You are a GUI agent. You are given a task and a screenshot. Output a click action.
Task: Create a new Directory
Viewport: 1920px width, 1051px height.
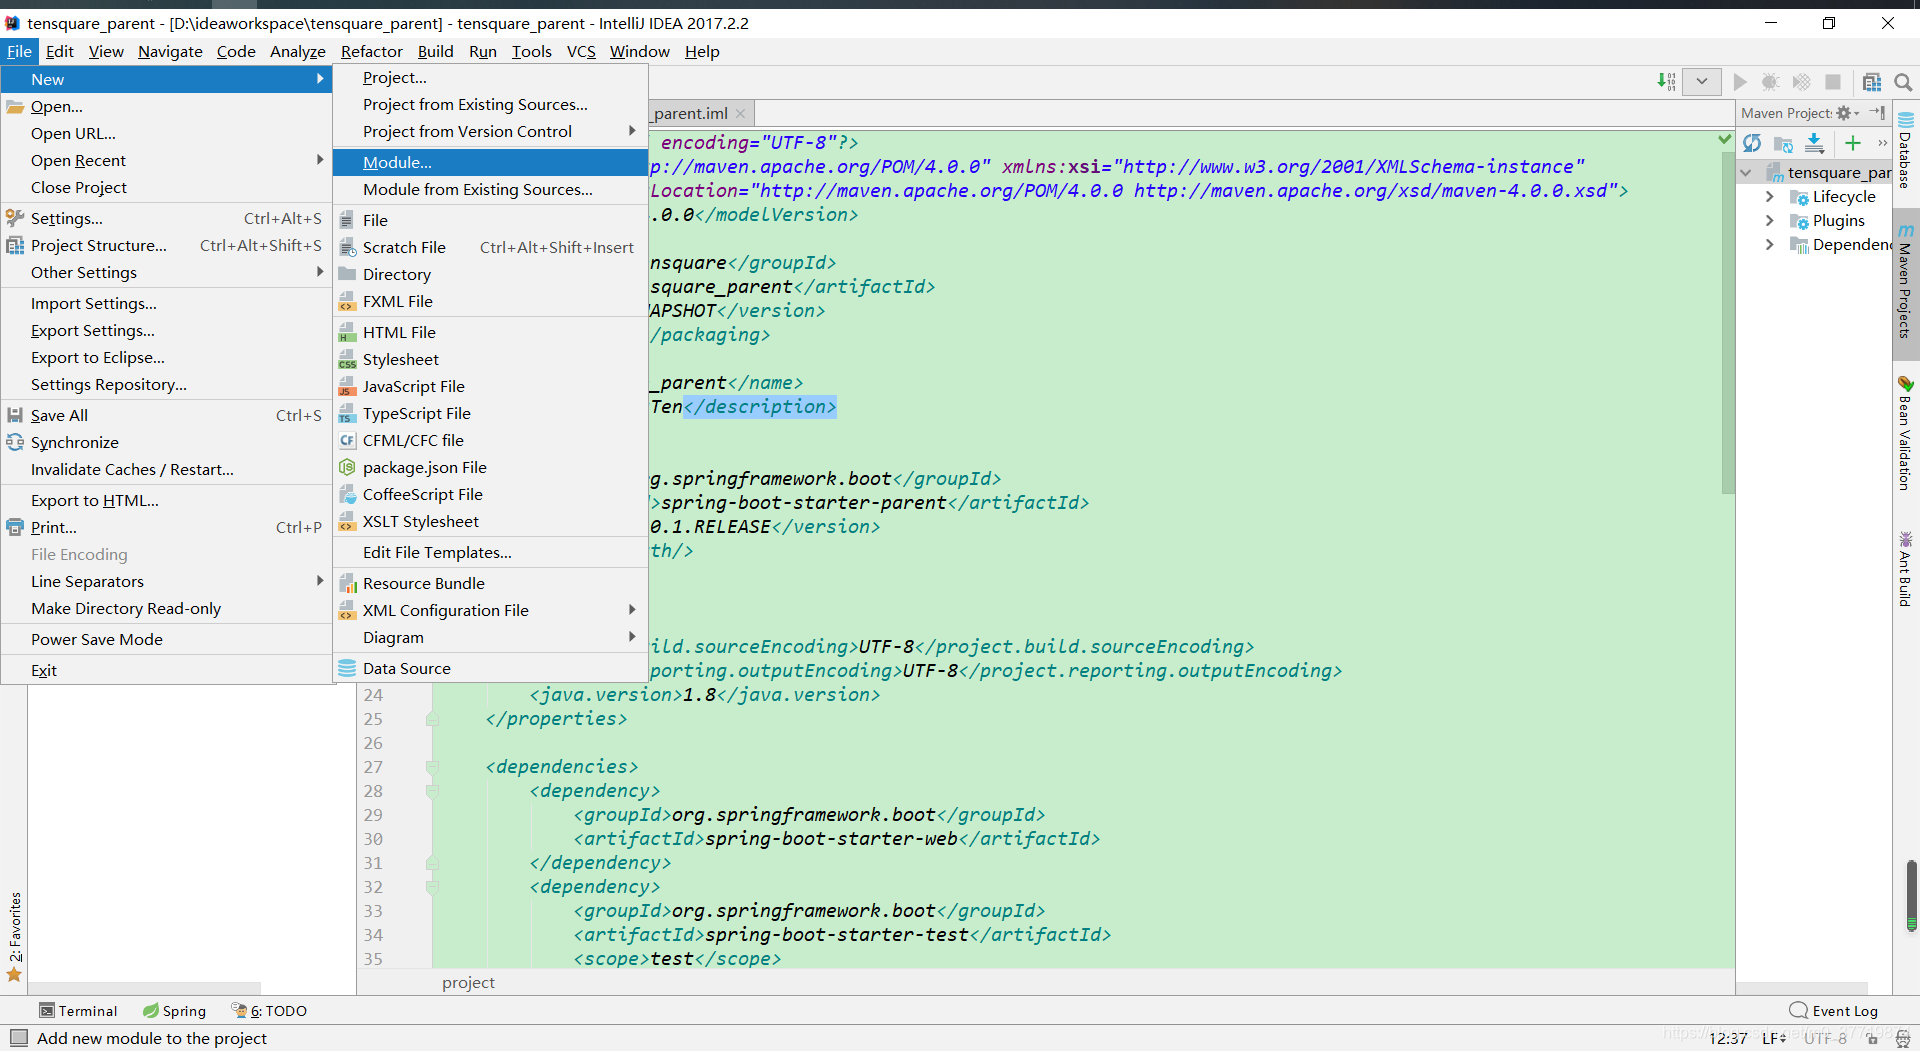point(490,275)
